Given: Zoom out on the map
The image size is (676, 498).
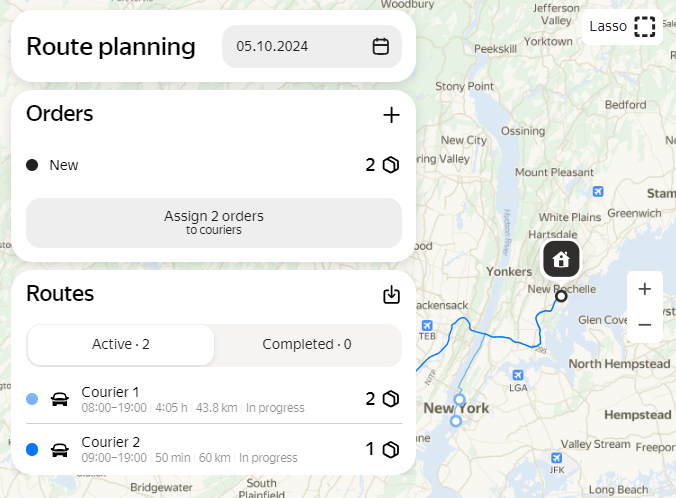Looking at the screenshot, I should pos(645,324).
